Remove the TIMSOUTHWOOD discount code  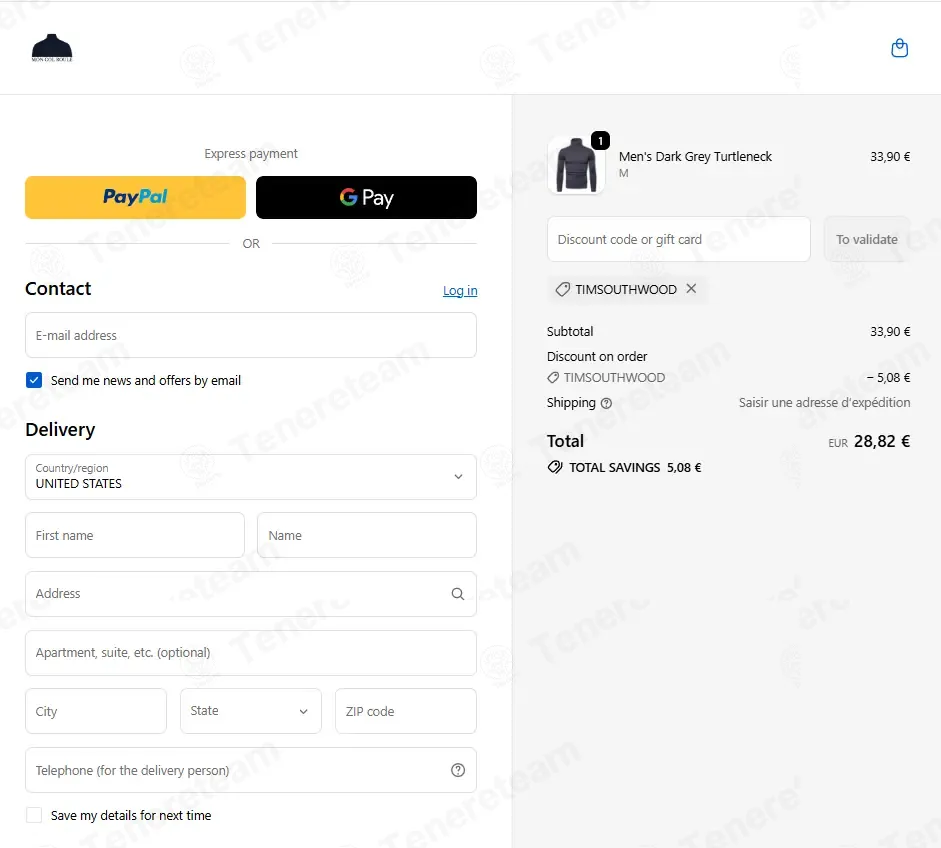tap(691, 289)
